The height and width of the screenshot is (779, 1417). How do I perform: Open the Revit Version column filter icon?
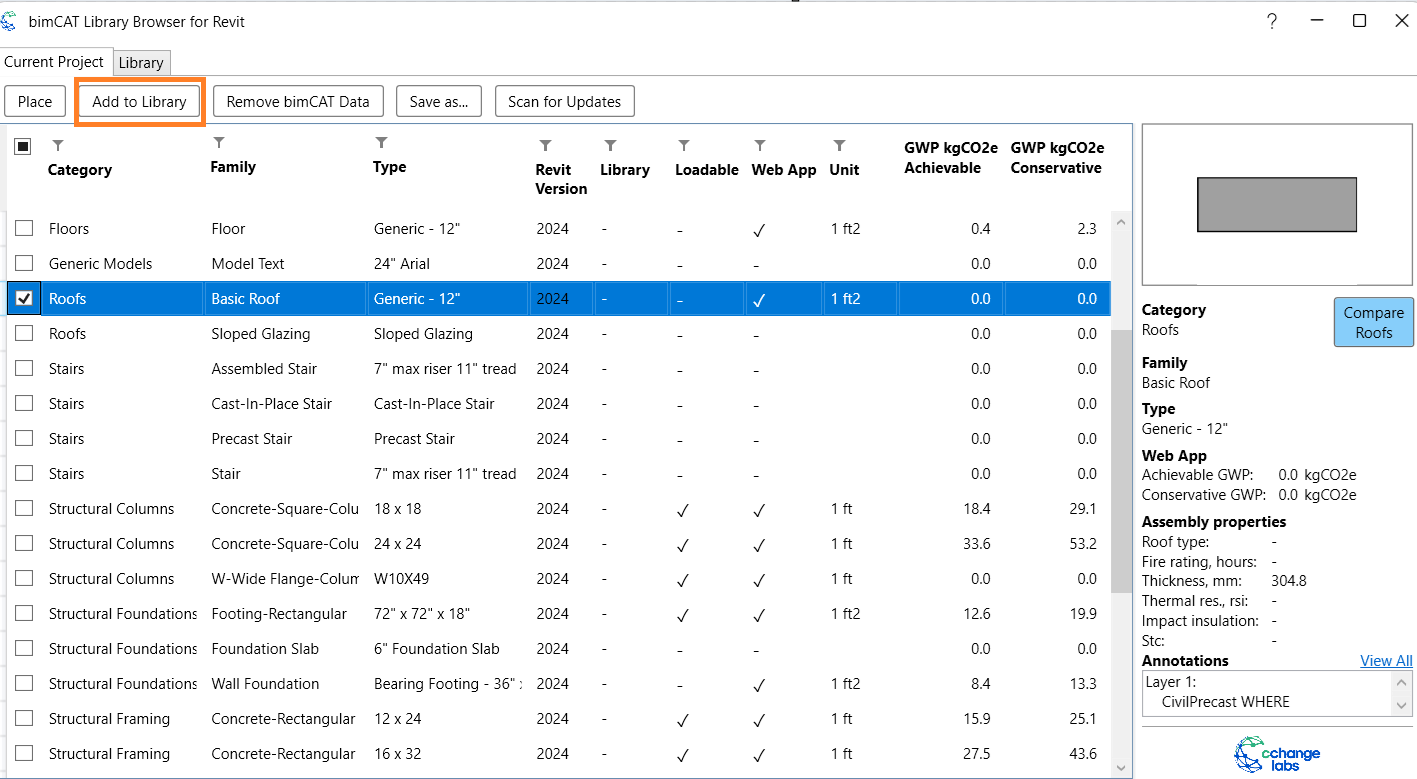545,146
